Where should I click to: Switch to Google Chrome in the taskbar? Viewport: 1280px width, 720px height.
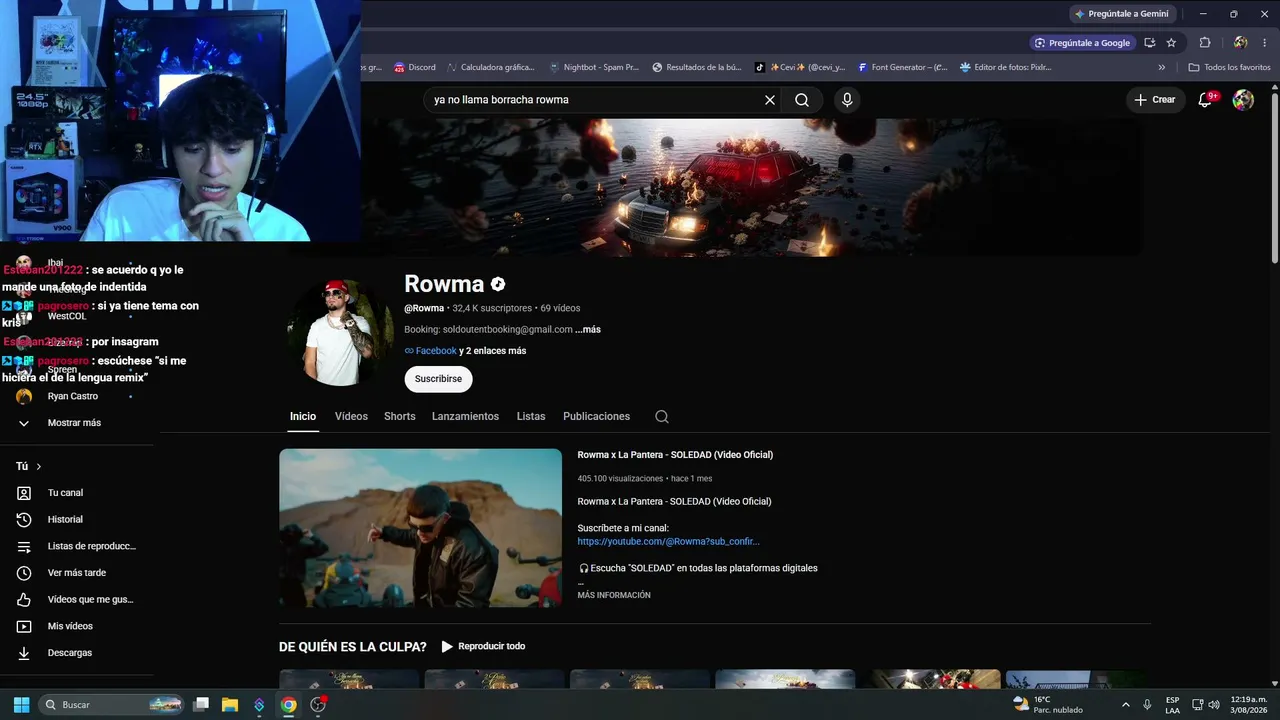tap(289, 705)
